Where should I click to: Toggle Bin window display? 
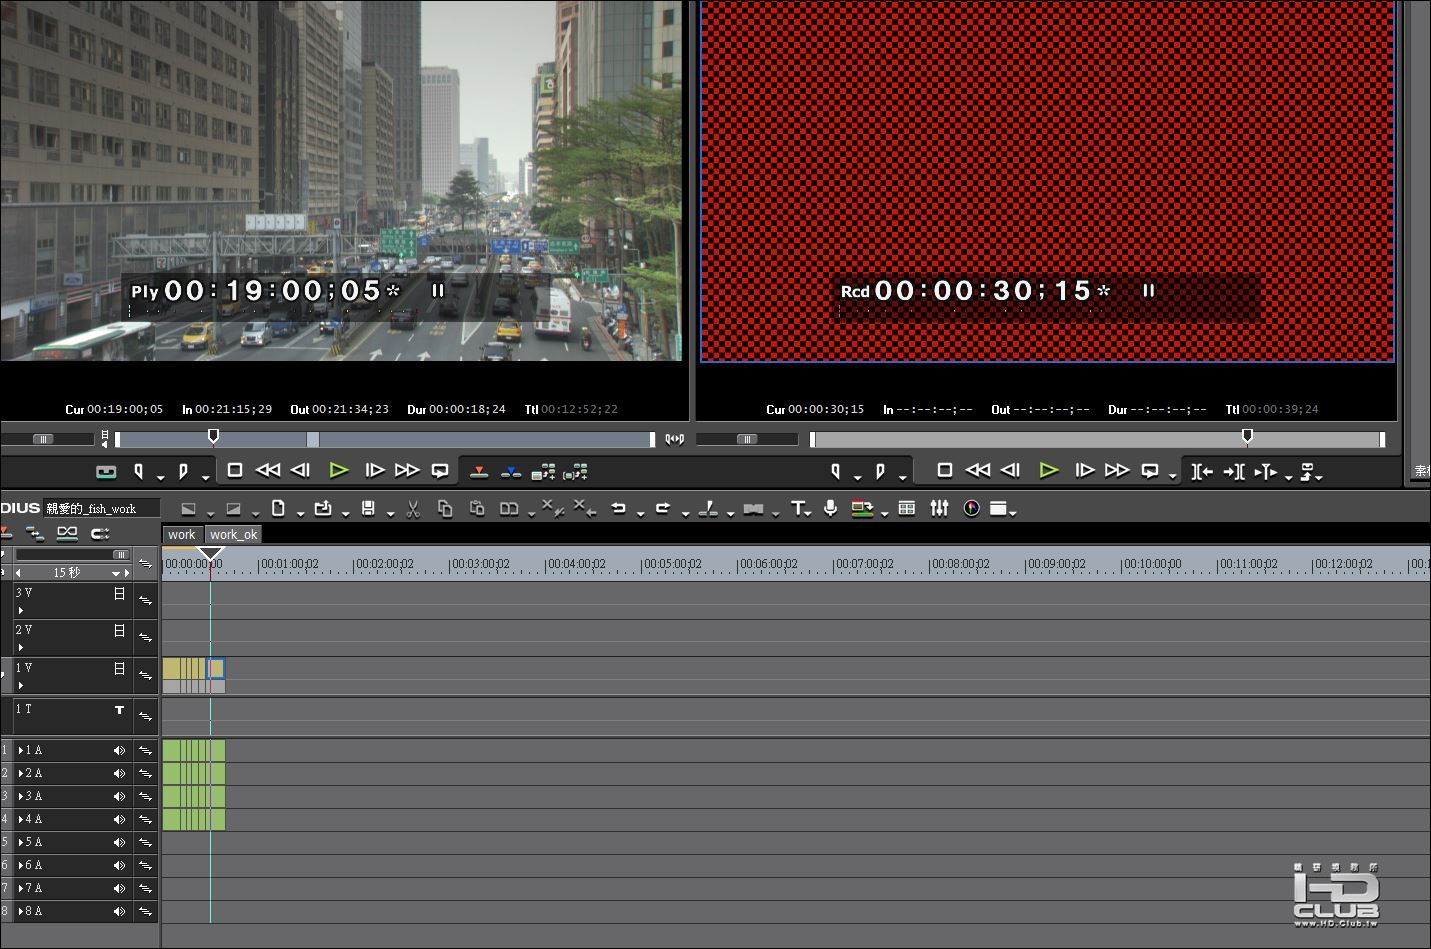tap(907, 508)
